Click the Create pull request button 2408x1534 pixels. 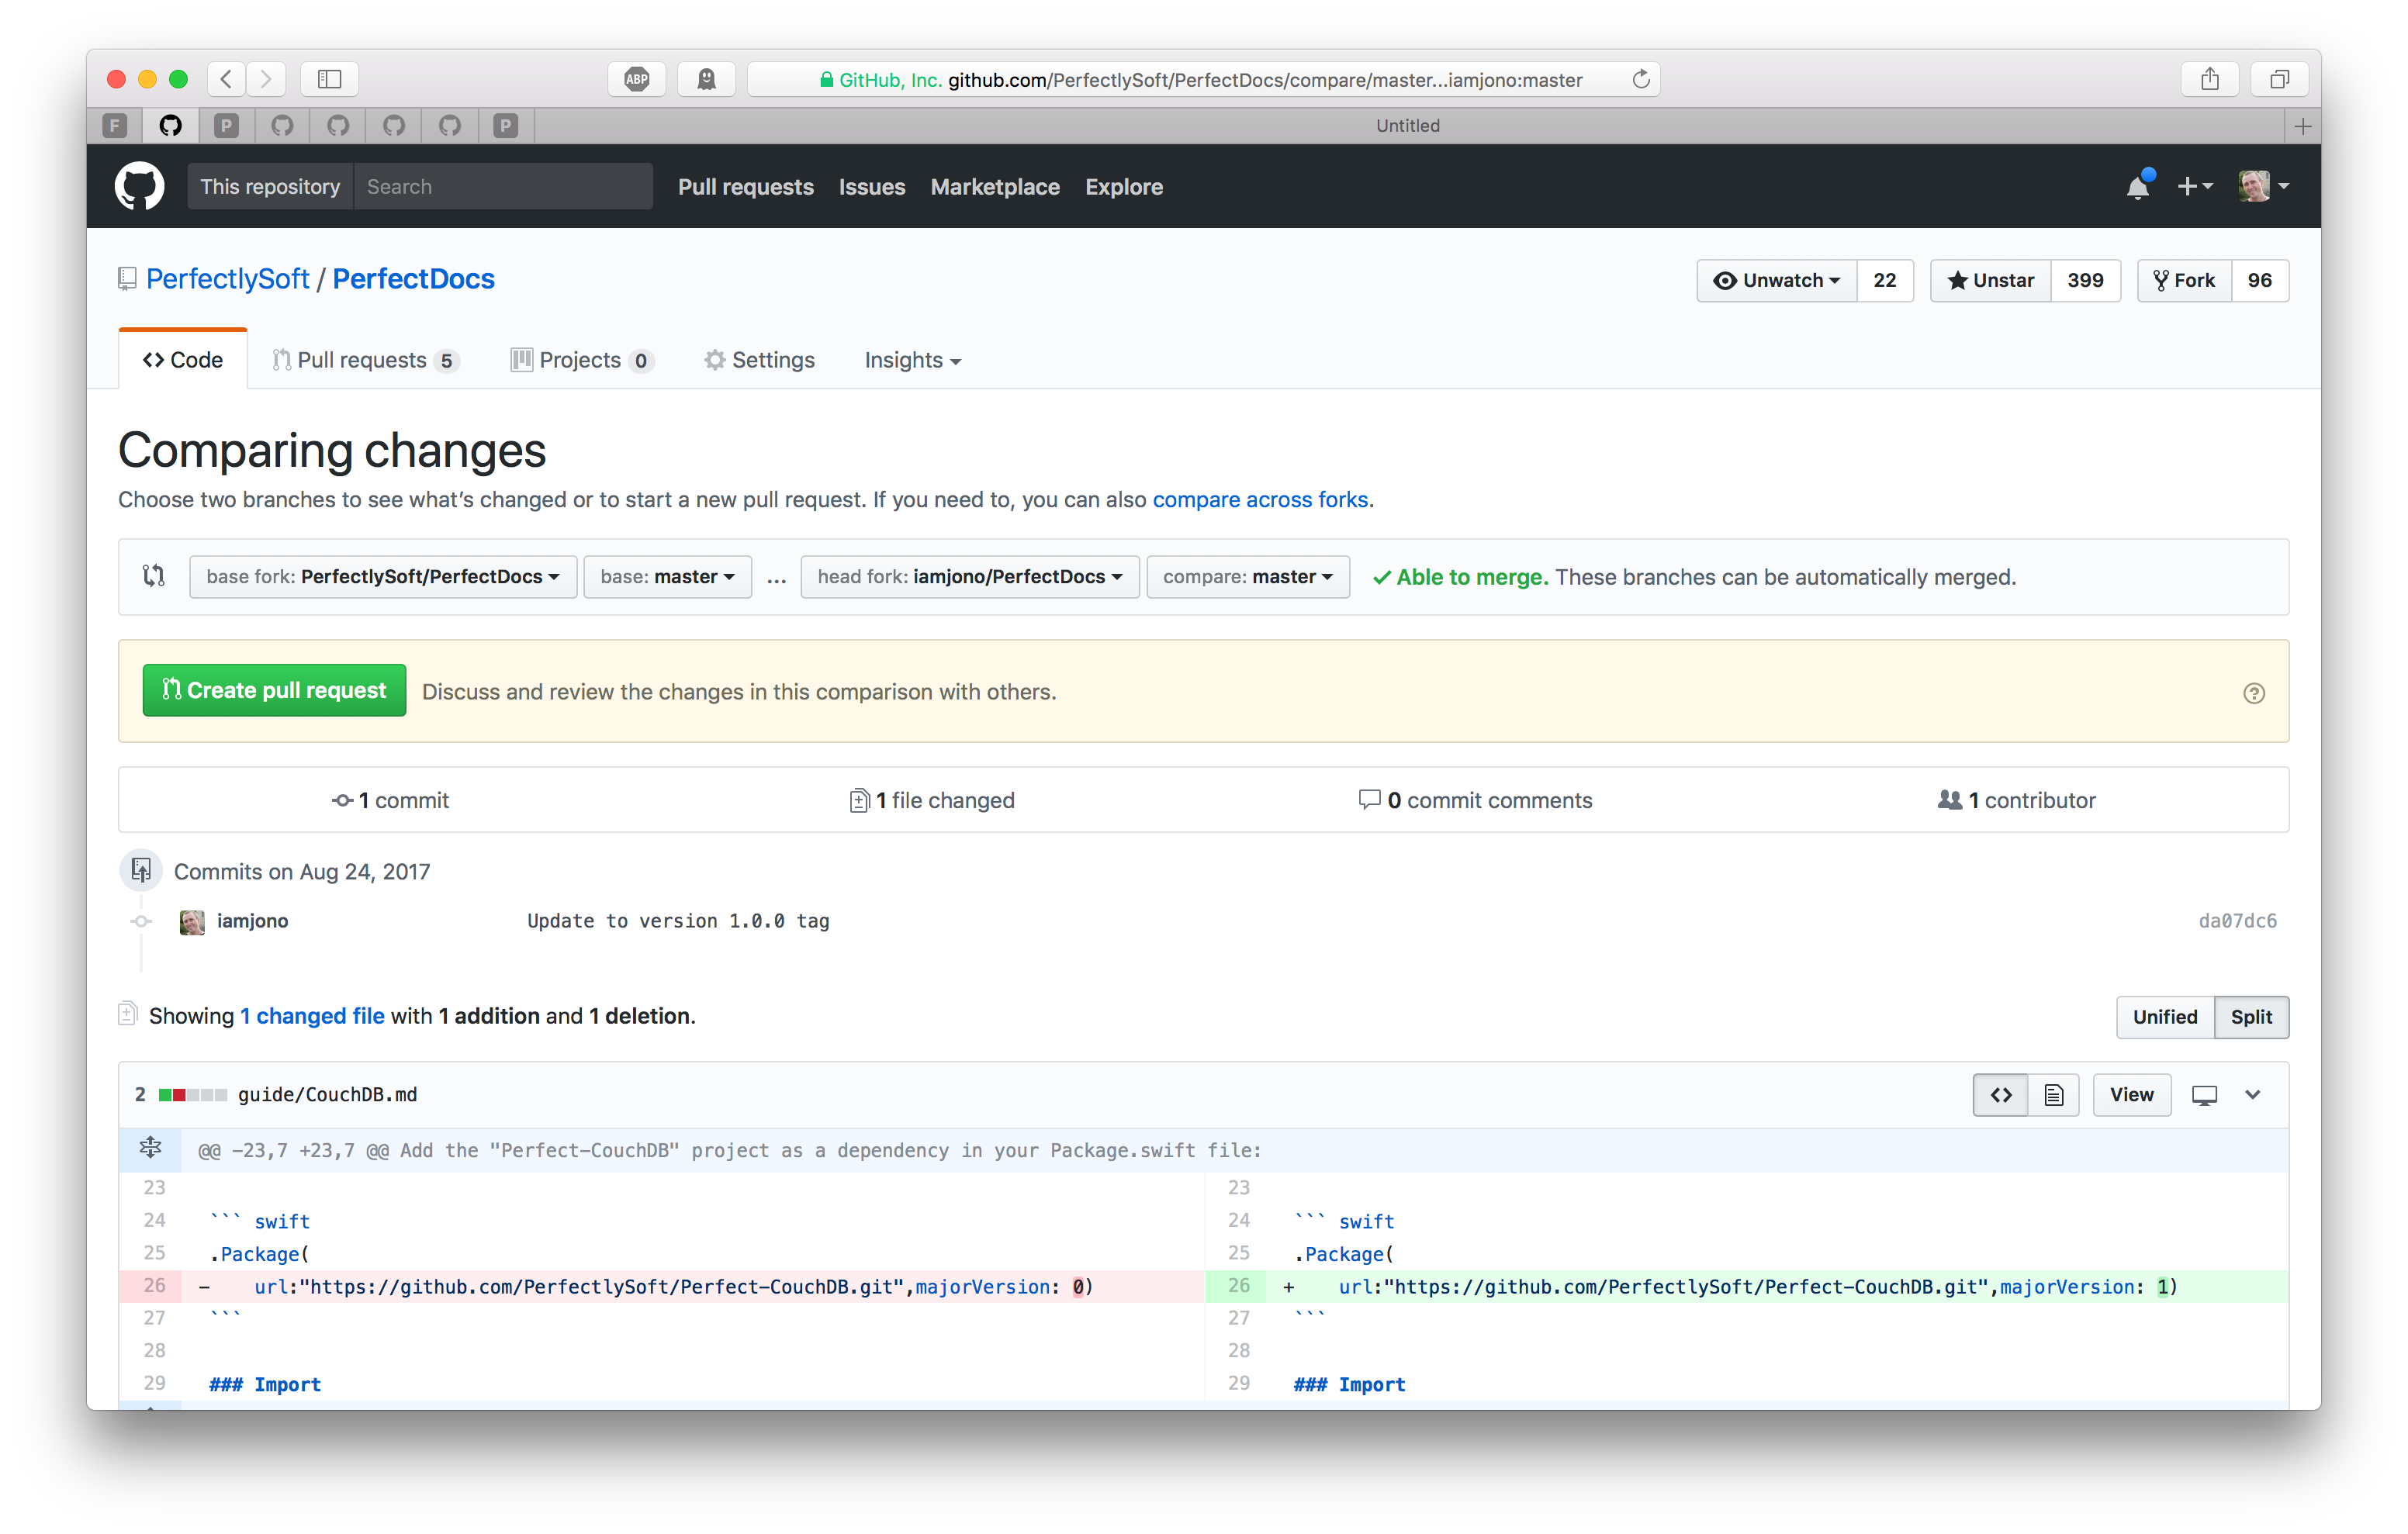[273, 690]
